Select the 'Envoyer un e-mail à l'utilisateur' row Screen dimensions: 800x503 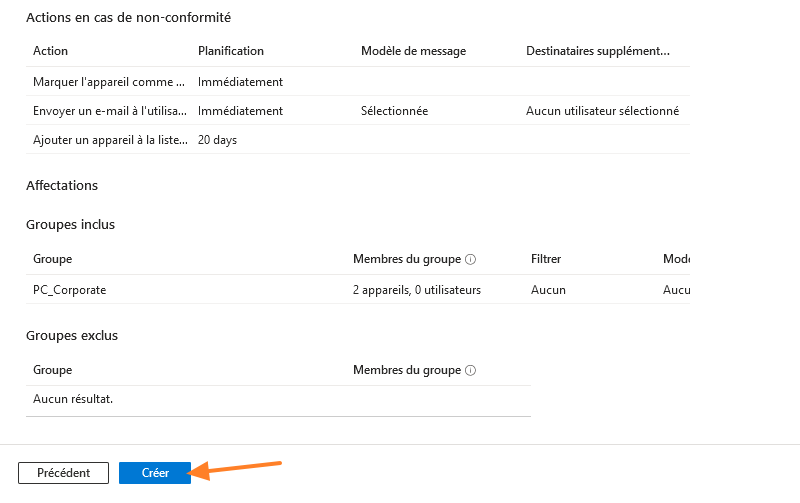[109, 111]
